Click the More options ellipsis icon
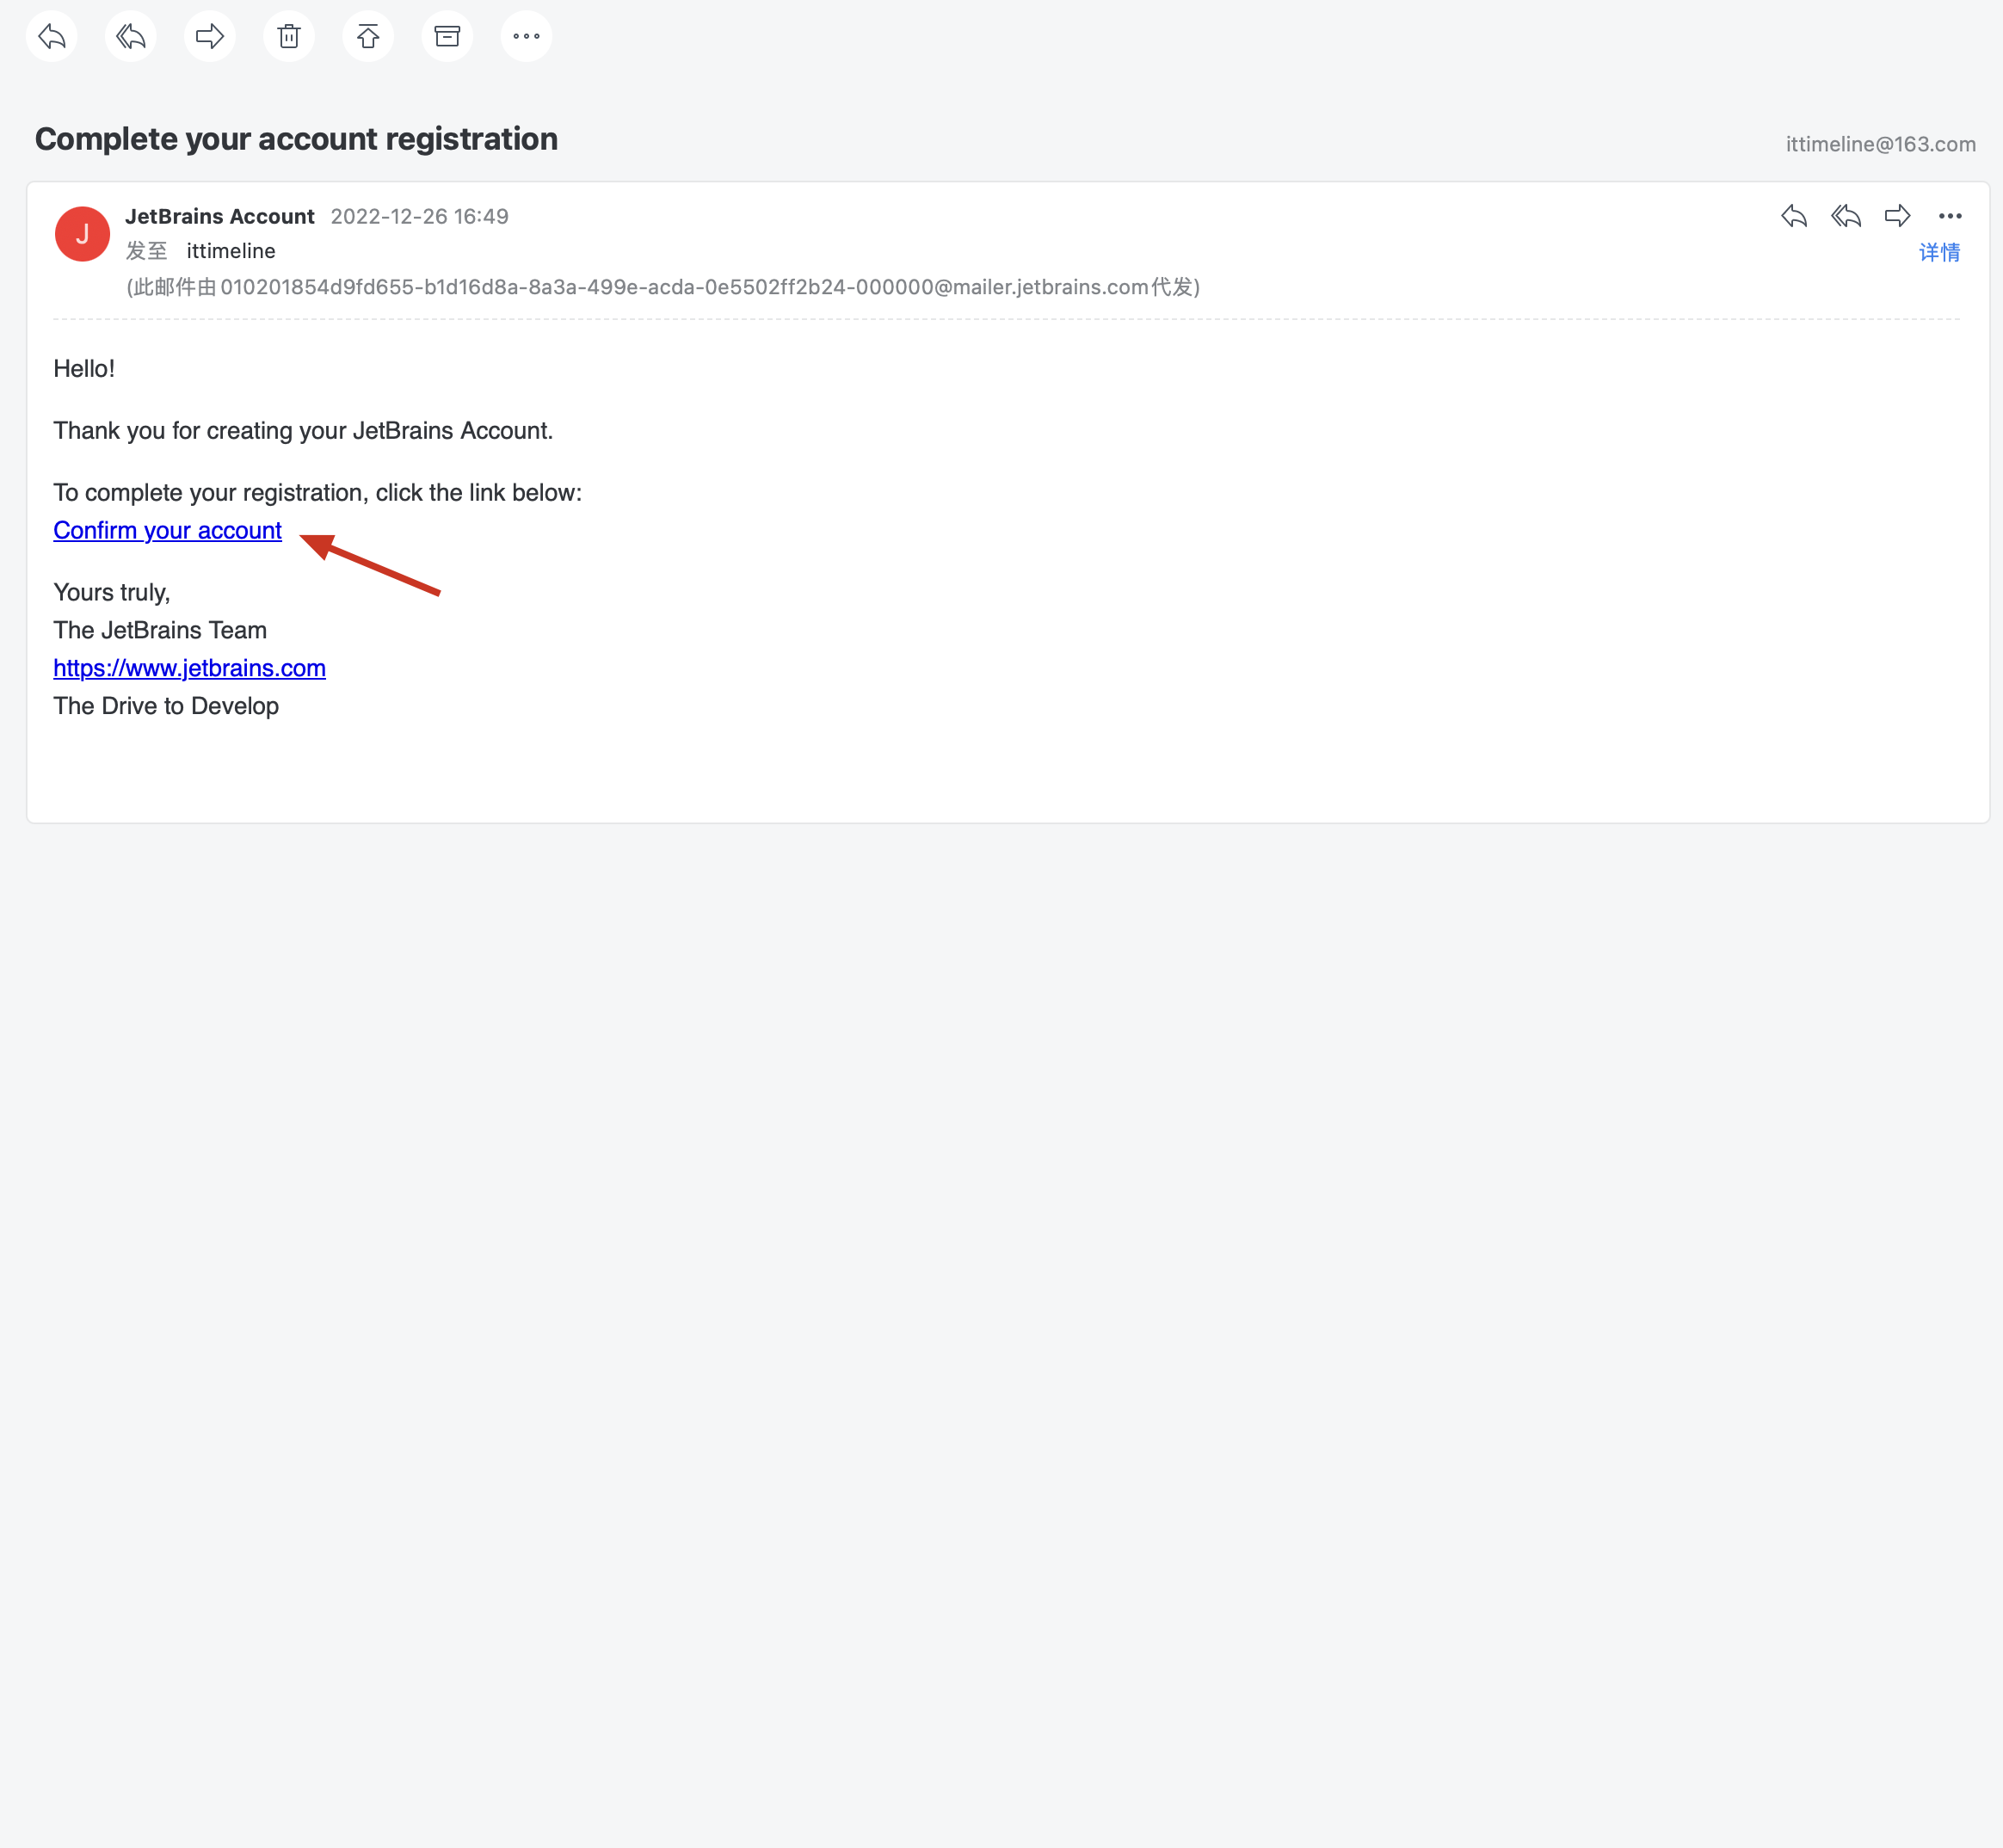The image size is (2003, 1848). pyautogui.click(x=523, y=37)
